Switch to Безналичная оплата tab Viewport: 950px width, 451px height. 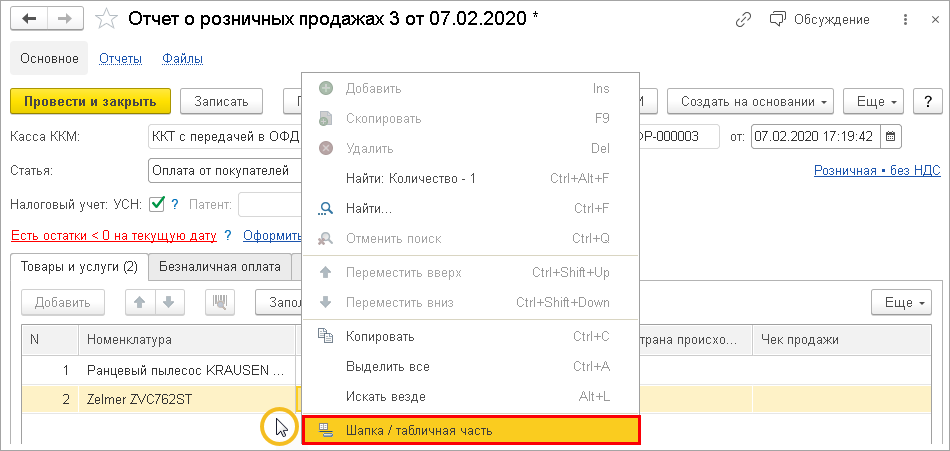point(220,267)
